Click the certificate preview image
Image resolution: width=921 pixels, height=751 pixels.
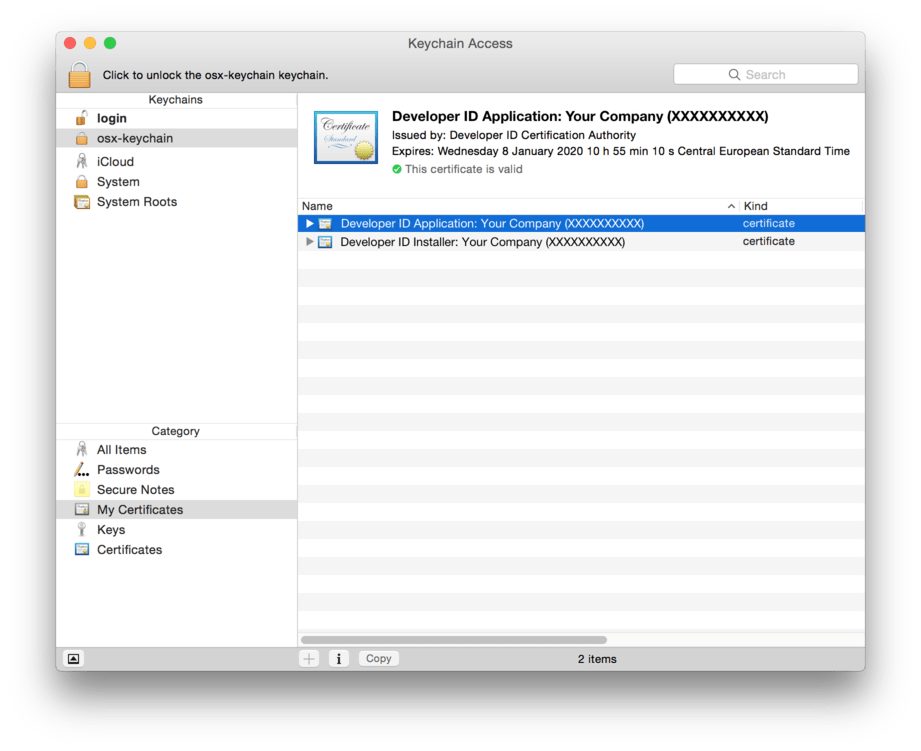345,137
